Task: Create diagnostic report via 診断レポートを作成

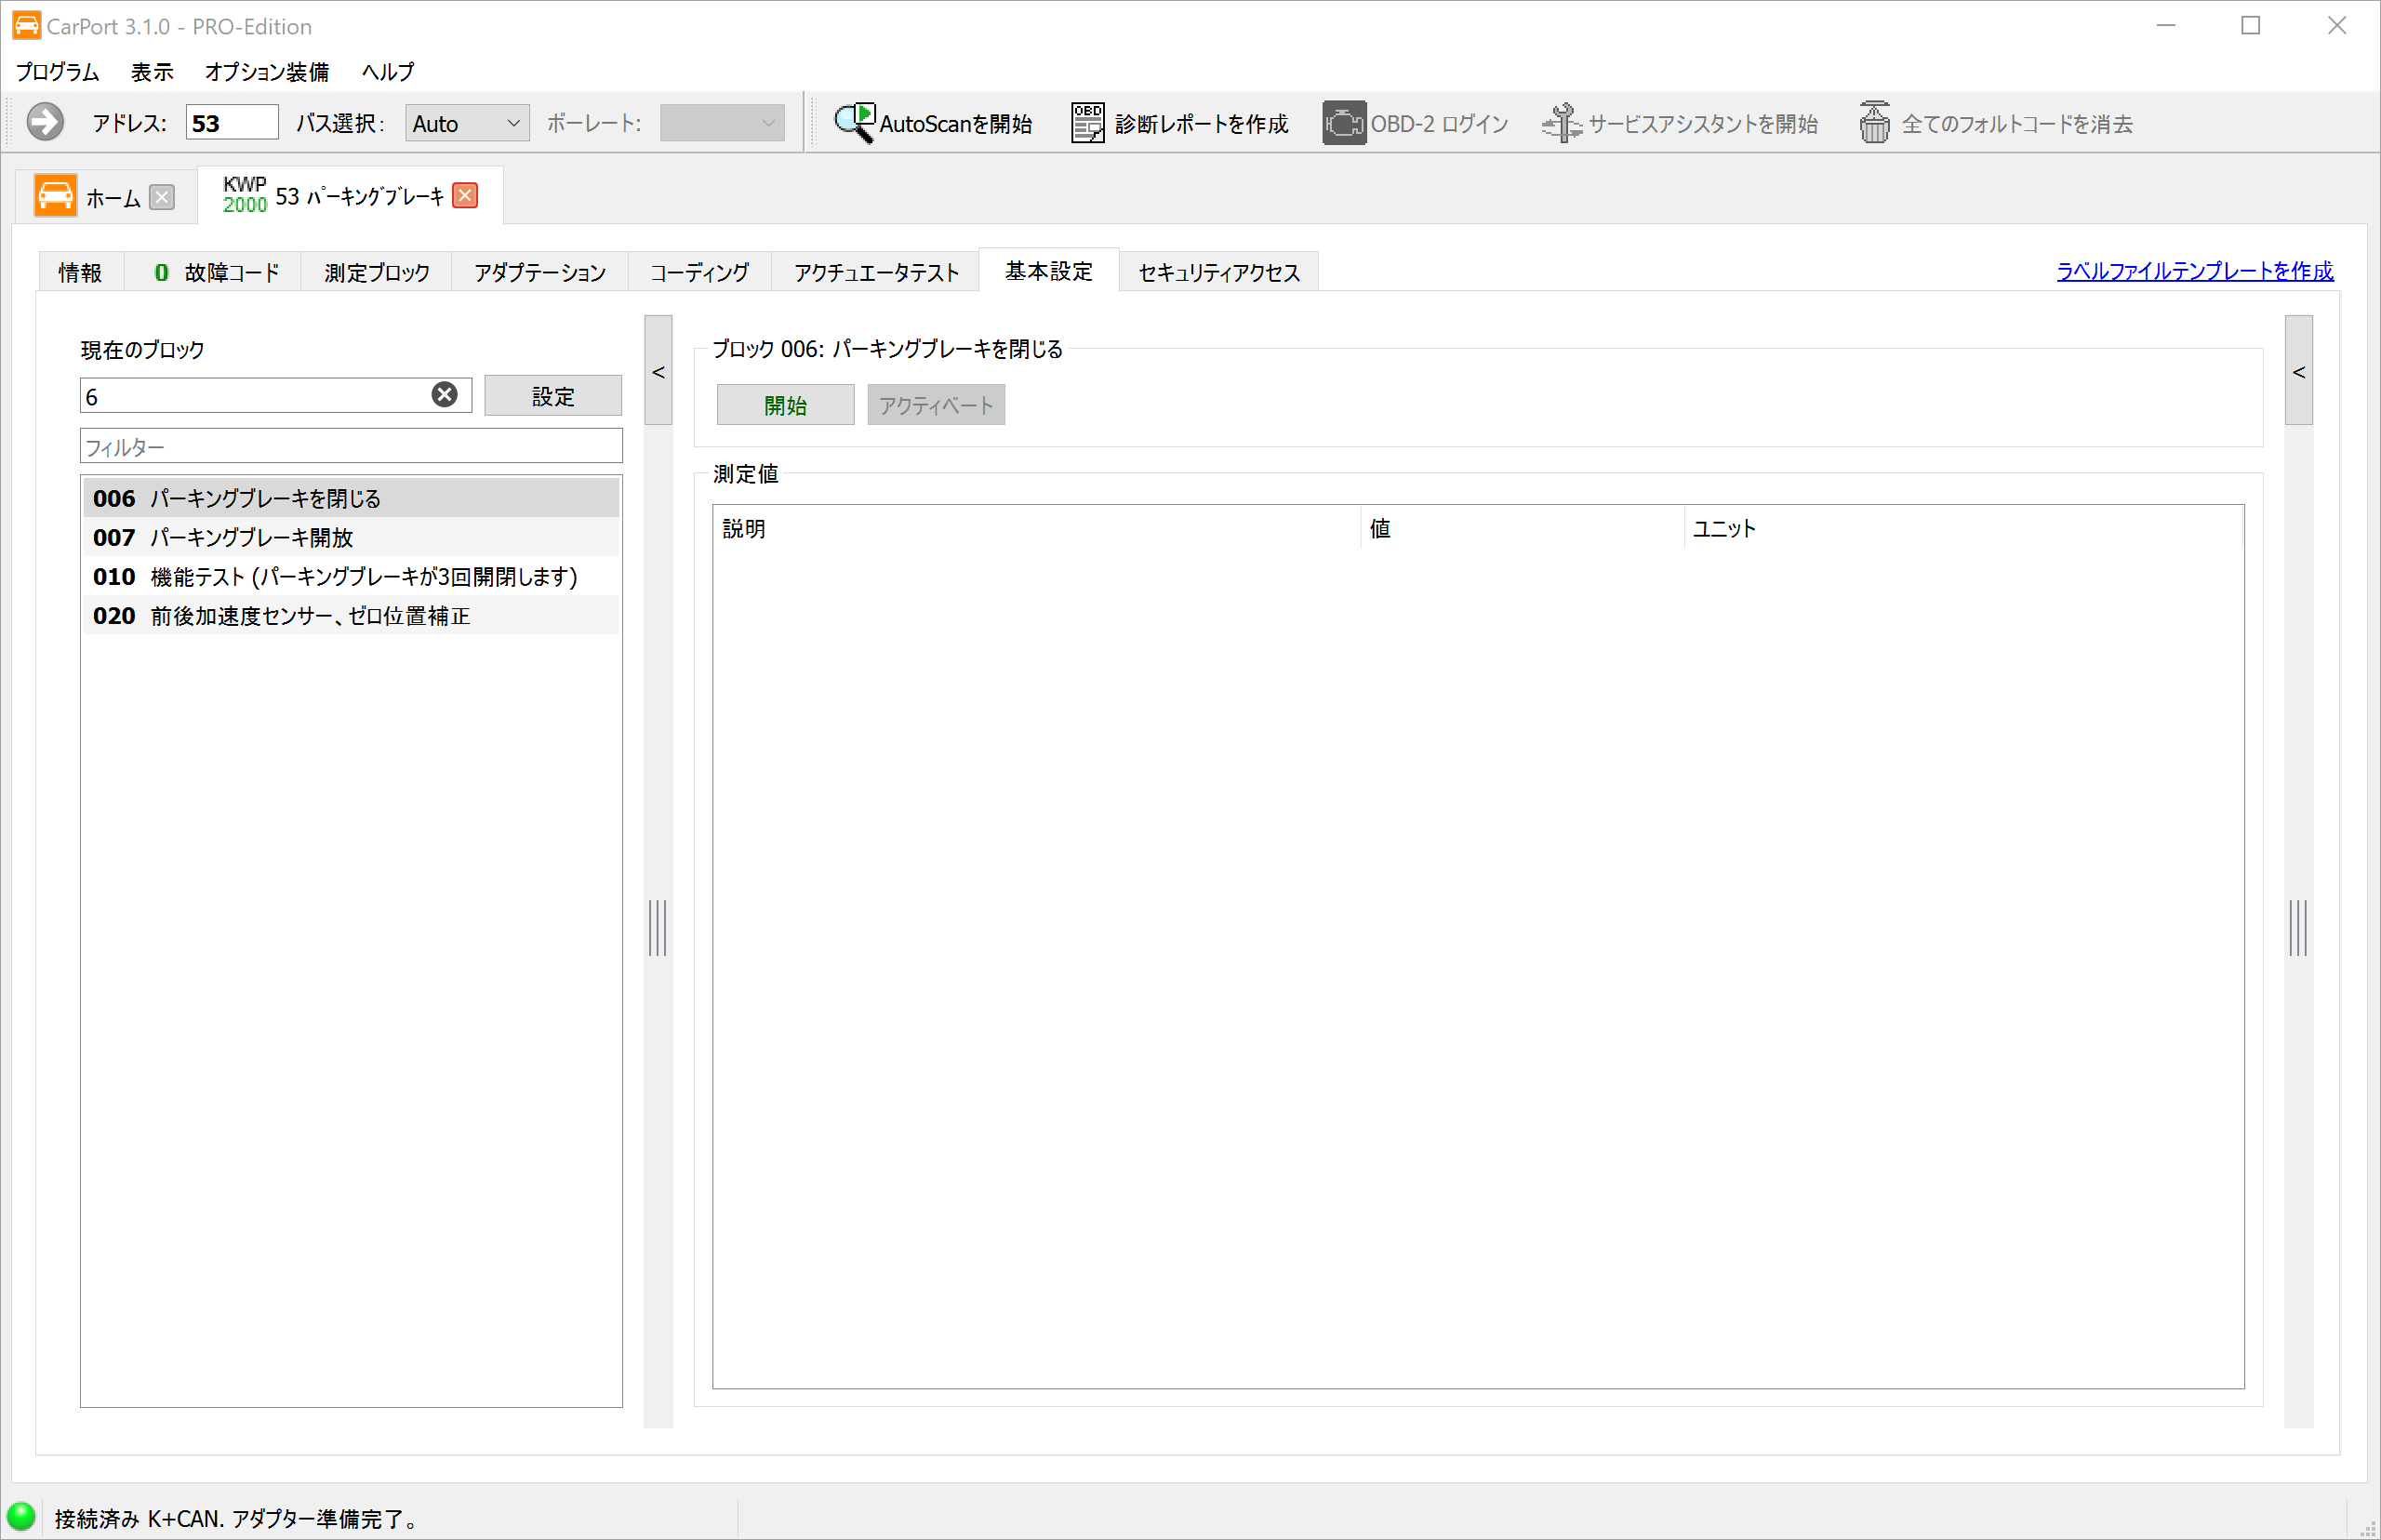Action: click(x=1179, y=123)
